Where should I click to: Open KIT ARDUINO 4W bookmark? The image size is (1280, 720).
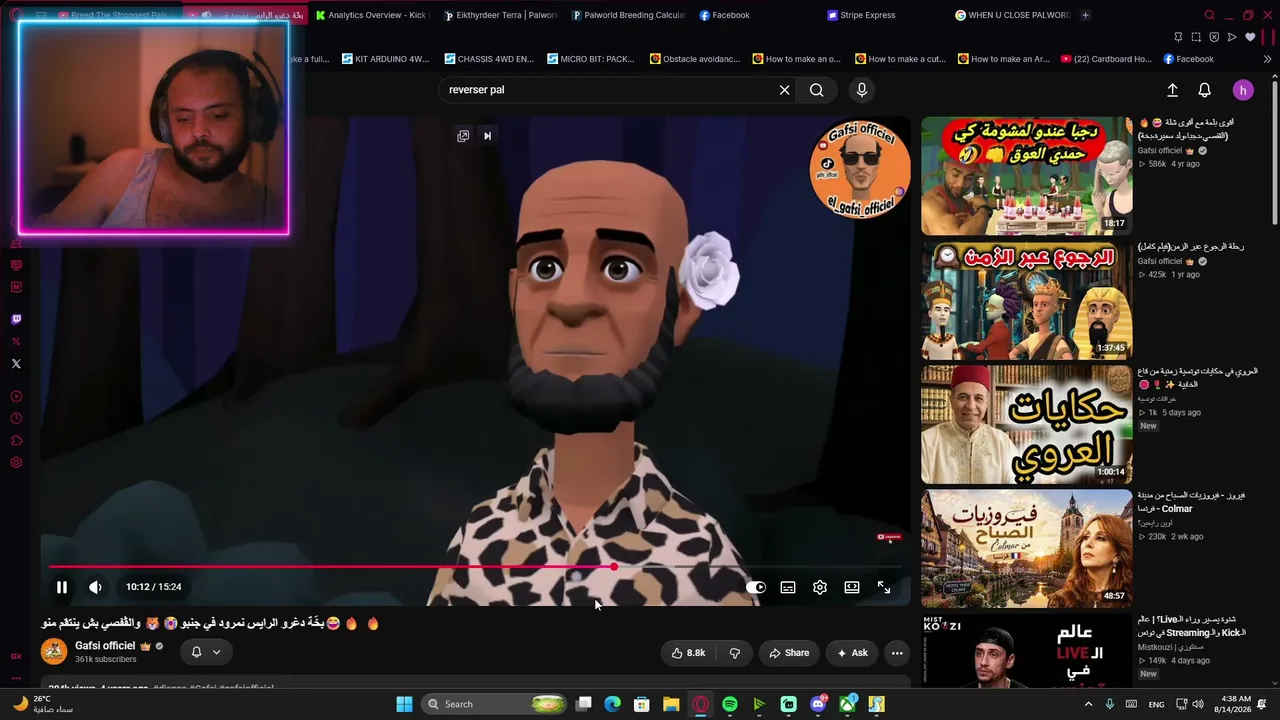point(385,59)
